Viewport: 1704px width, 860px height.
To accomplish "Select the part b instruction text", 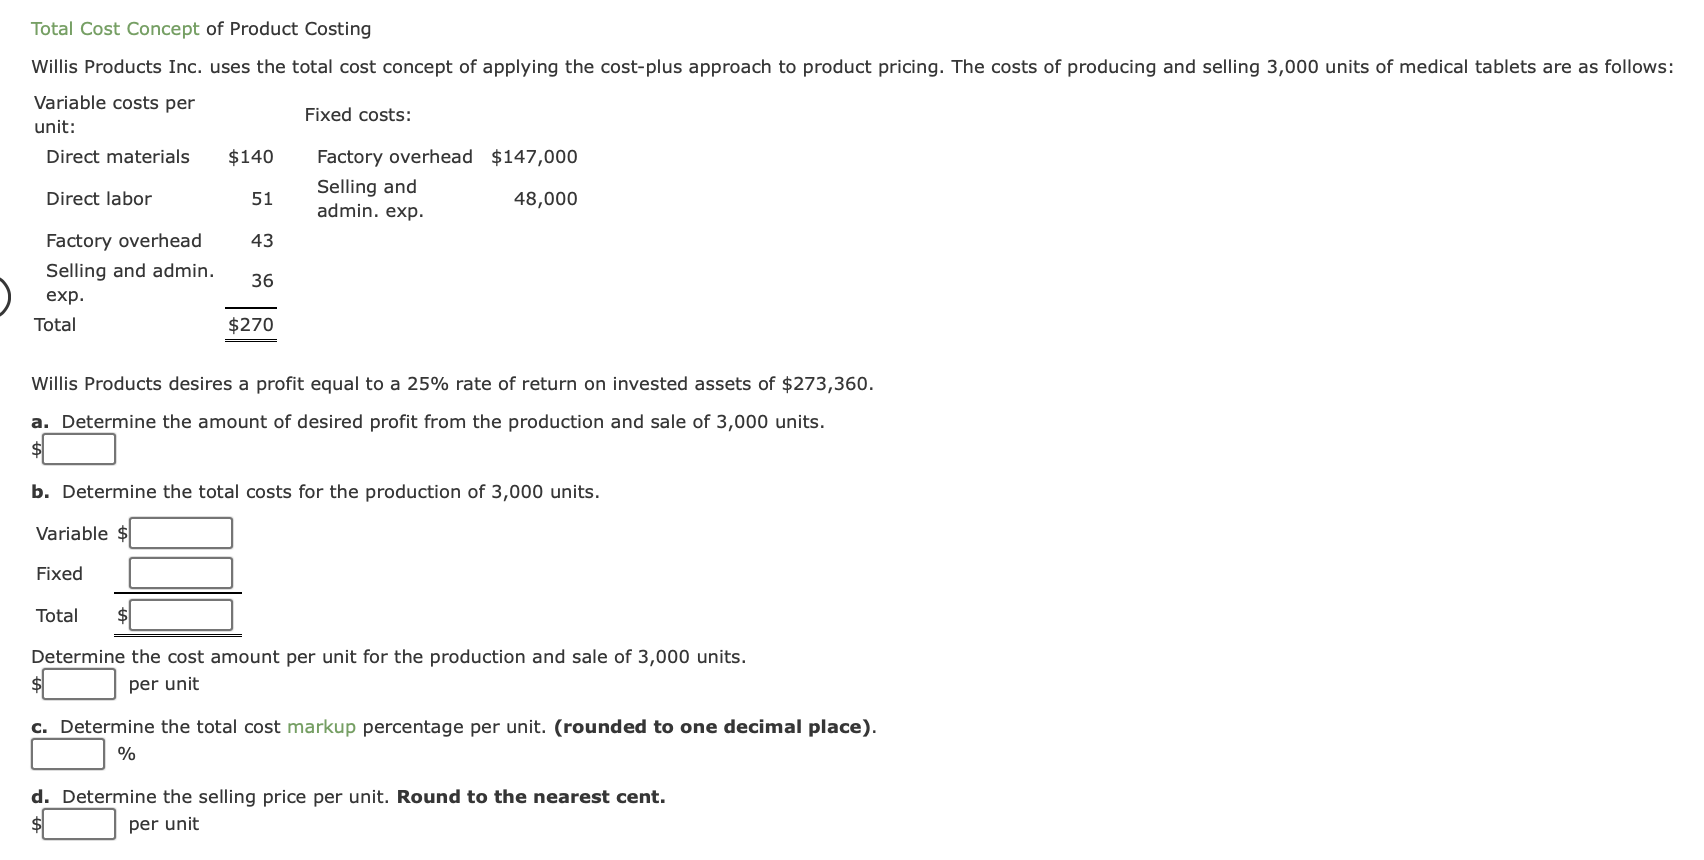I will 315,491.
